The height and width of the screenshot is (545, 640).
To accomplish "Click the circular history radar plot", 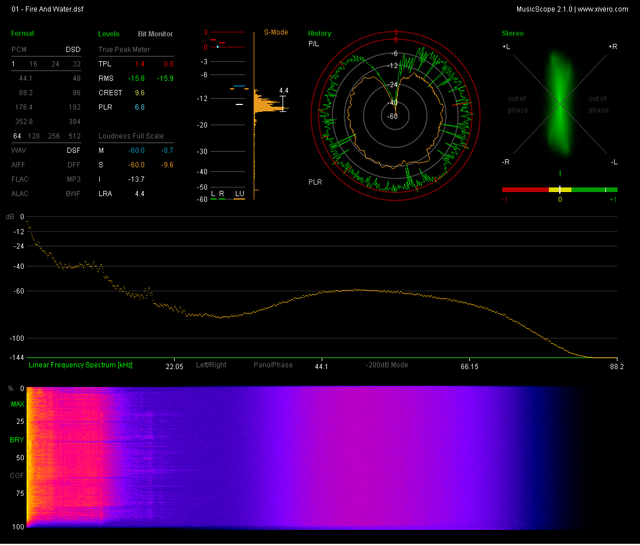I will 395,116.
